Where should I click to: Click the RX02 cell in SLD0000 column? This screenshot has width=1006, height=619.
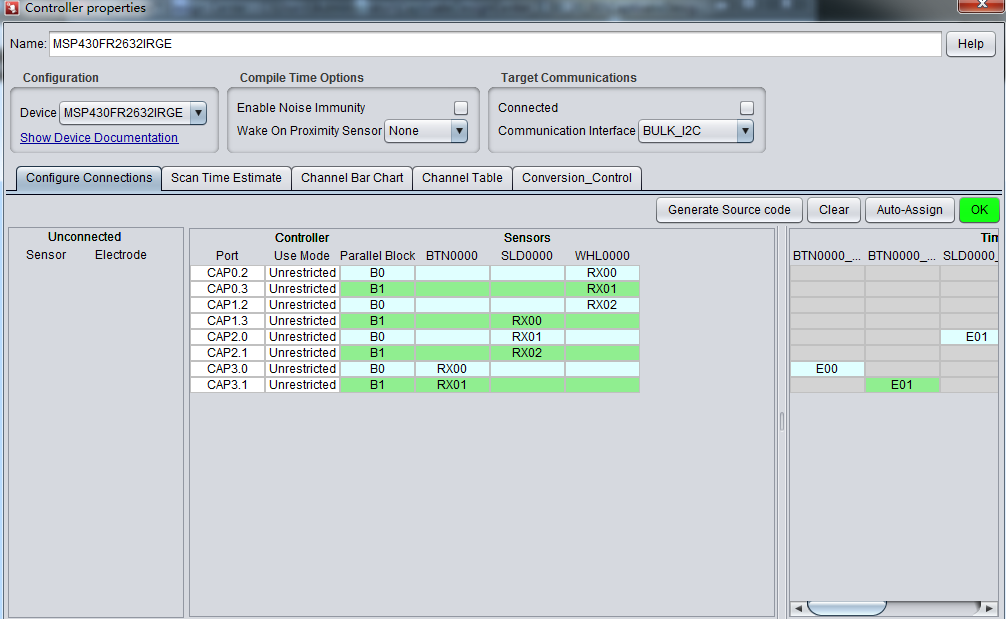click(527, 353)
